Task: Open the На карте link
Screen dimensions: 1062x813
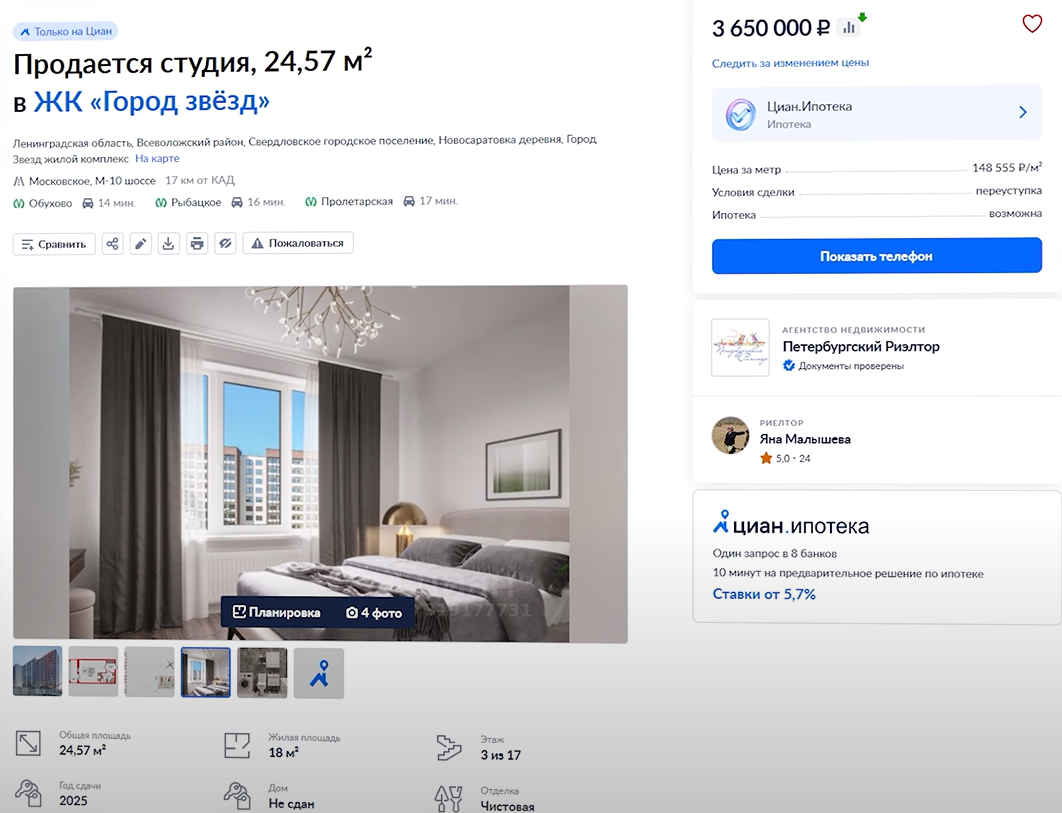Action: (157, 159)
